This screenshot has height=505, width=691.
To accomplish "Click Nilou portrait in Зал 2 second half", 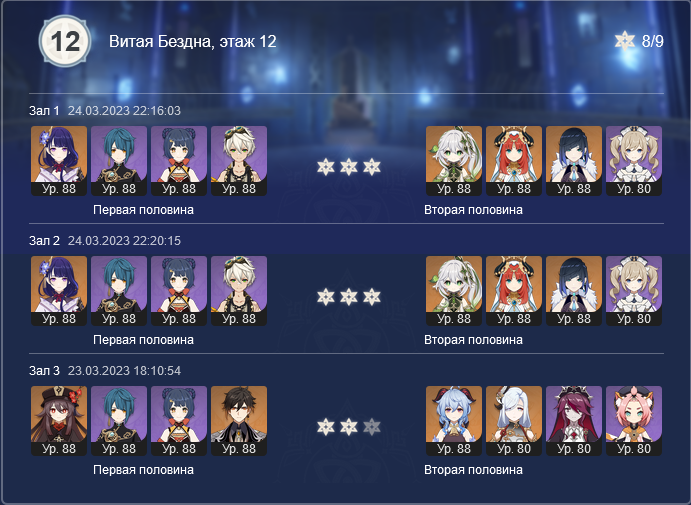I will tap(514, 291).
